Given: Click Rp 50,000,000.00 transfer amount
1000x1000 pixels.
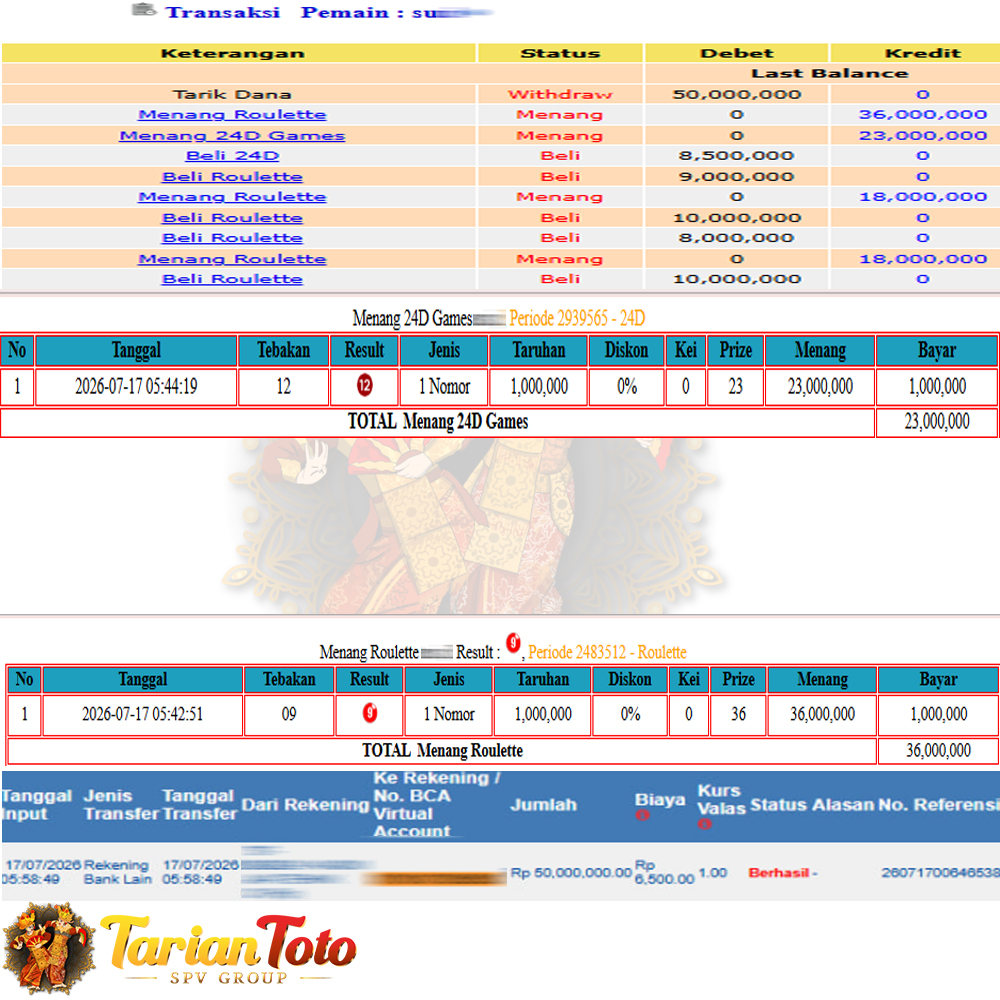Looking at the screenshot, I should click(x=571, y=872).
